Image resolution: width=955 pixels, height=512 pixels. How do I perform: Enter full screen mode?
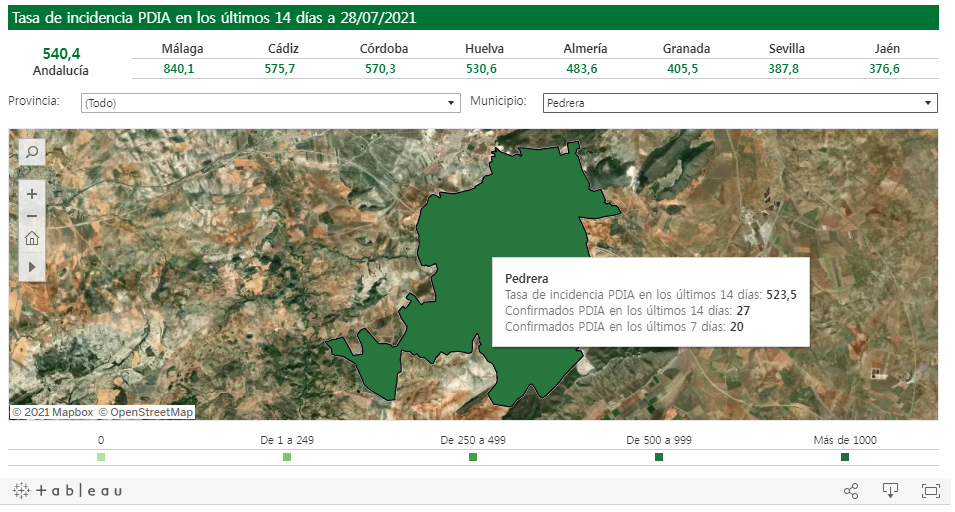pyautogui.click(x=930, y=491)
